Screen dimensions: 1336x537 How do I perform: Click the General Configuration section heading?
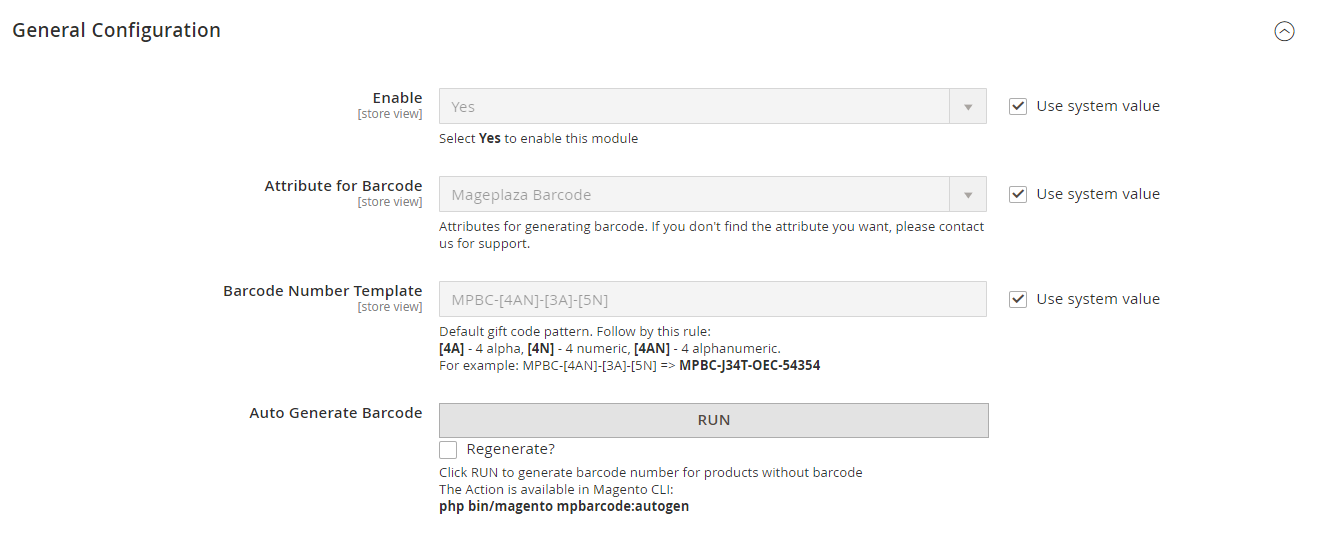point(116,30)
